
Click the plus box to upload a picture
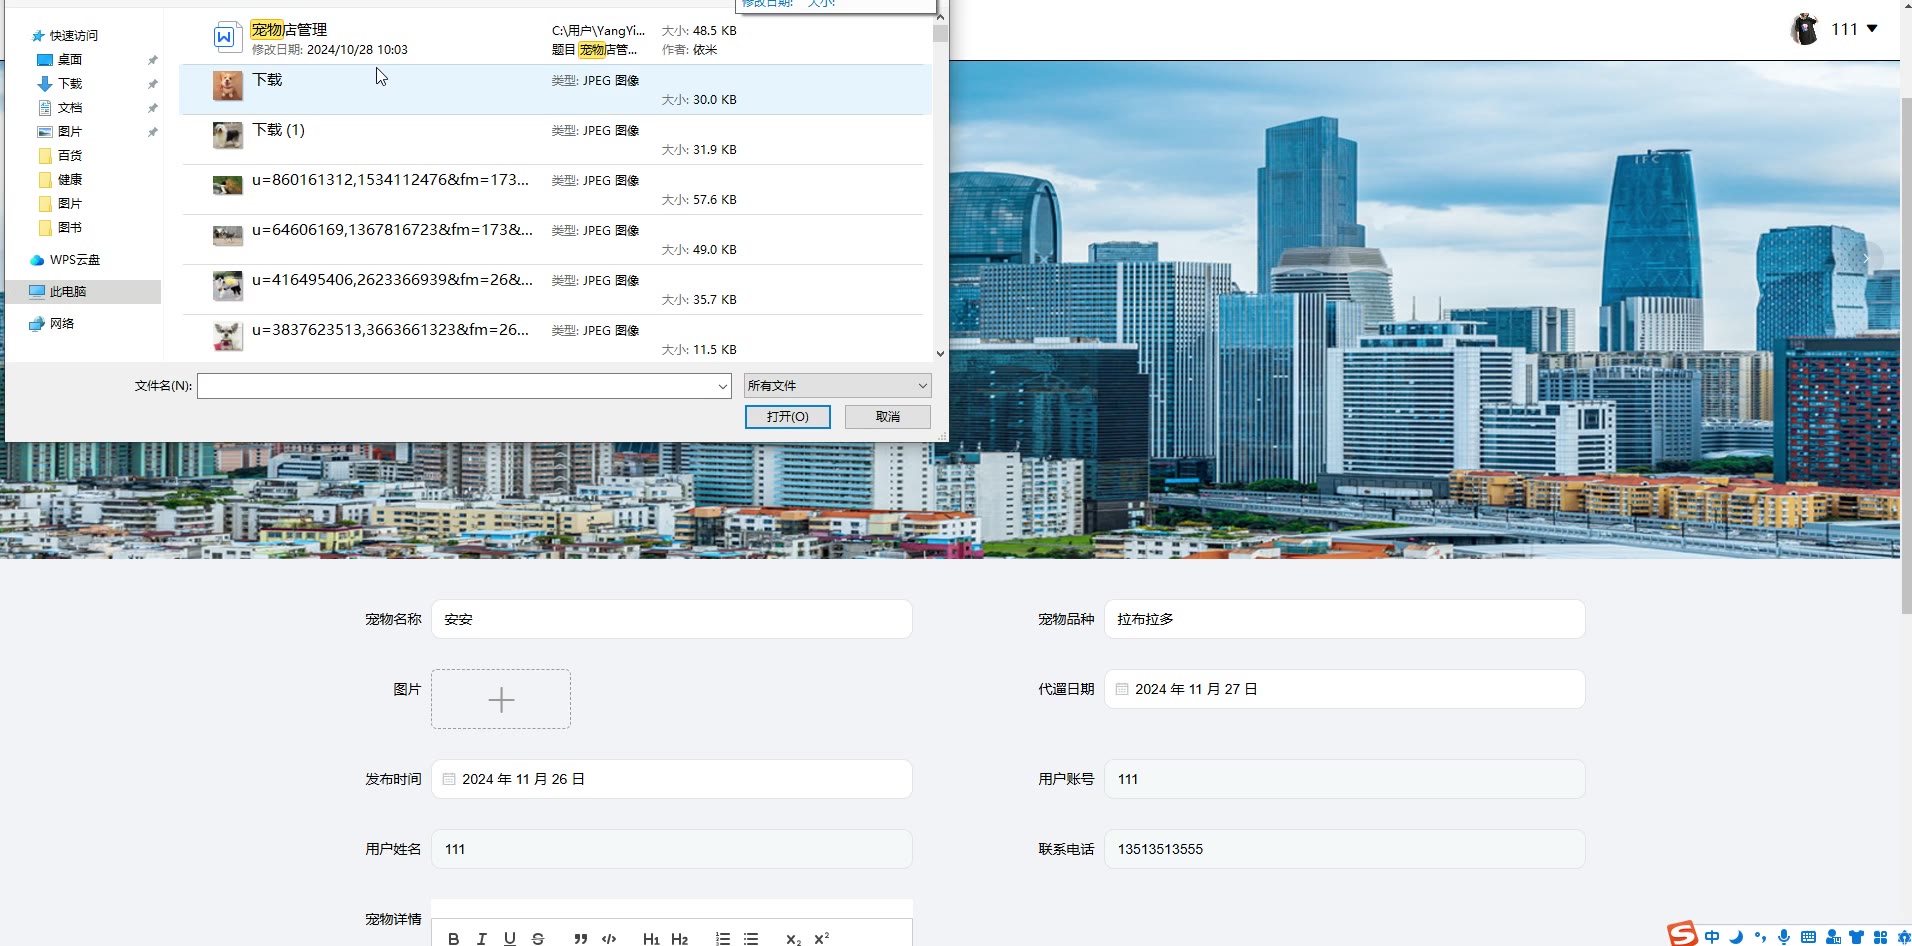point(501,699)
